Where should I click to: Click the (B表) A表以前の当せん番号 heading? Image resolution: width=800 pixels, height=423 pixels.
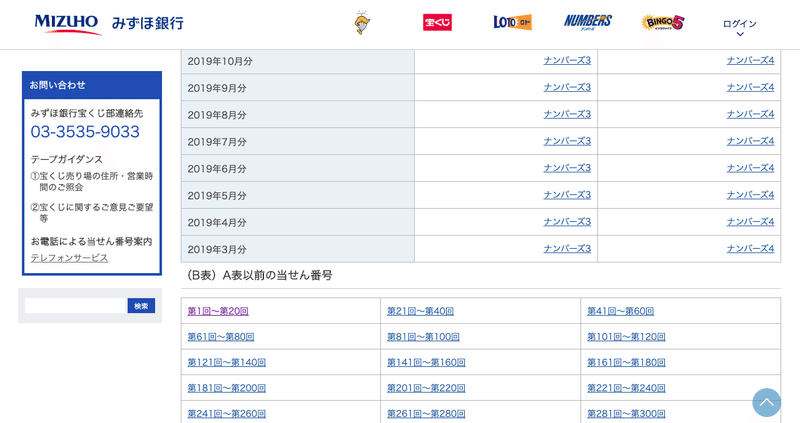pos(259,276)
